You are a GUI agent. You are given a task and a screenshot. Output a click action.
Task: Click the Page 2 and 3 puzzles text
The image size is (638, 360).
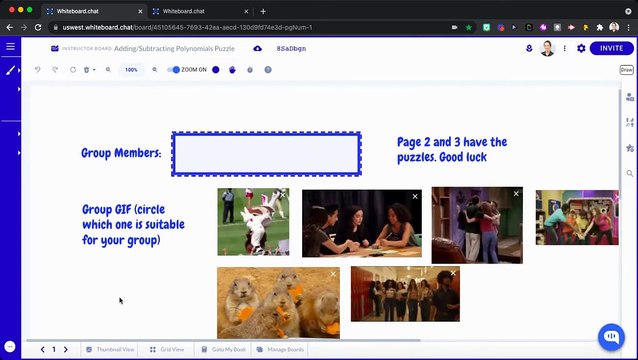pos(452,149)
